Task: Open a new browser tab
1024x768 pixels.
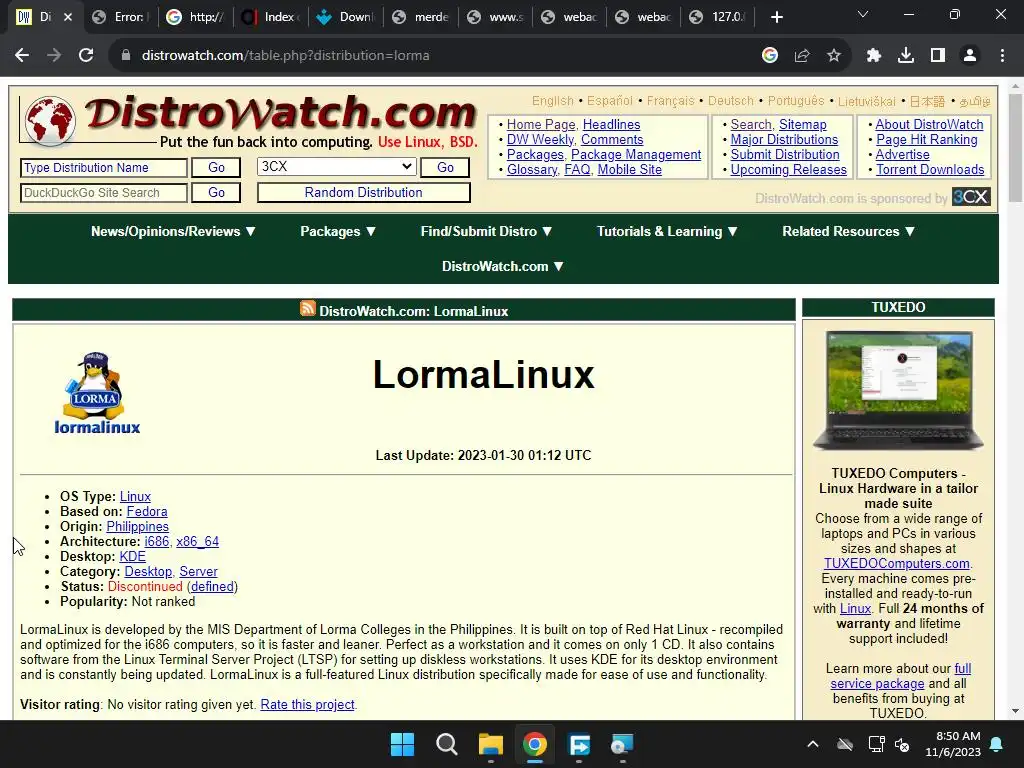Action: [776, 17]
